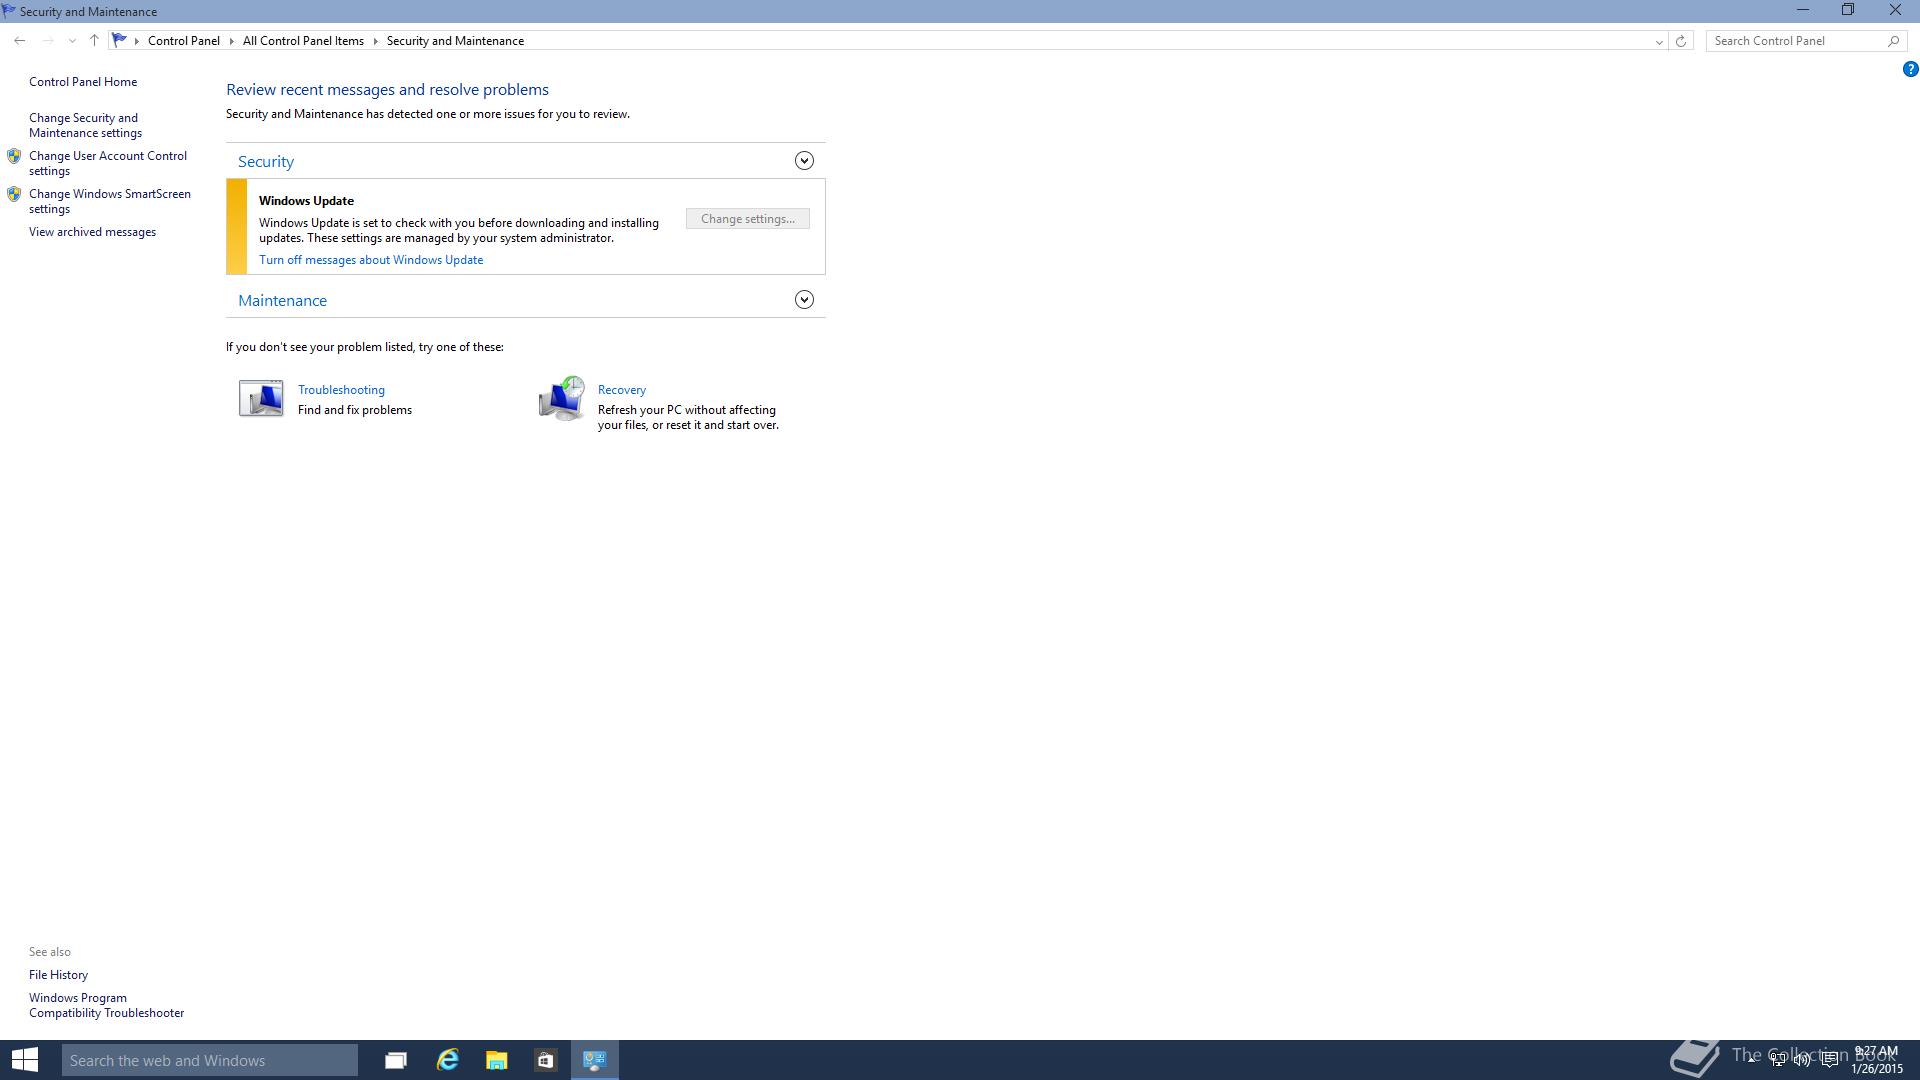Collapse the Security section chevron
This screenshot has width=1920, height=1080.
[804, 161]
